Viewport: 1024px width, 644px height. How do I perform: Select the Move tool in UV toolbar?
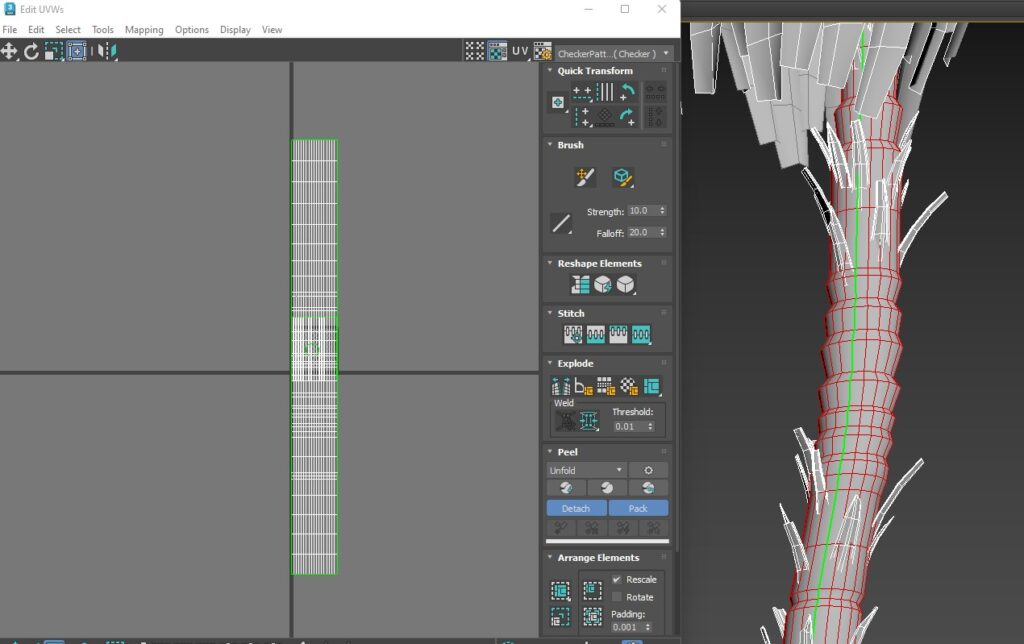pyautogui.click(x=9, y=51)
